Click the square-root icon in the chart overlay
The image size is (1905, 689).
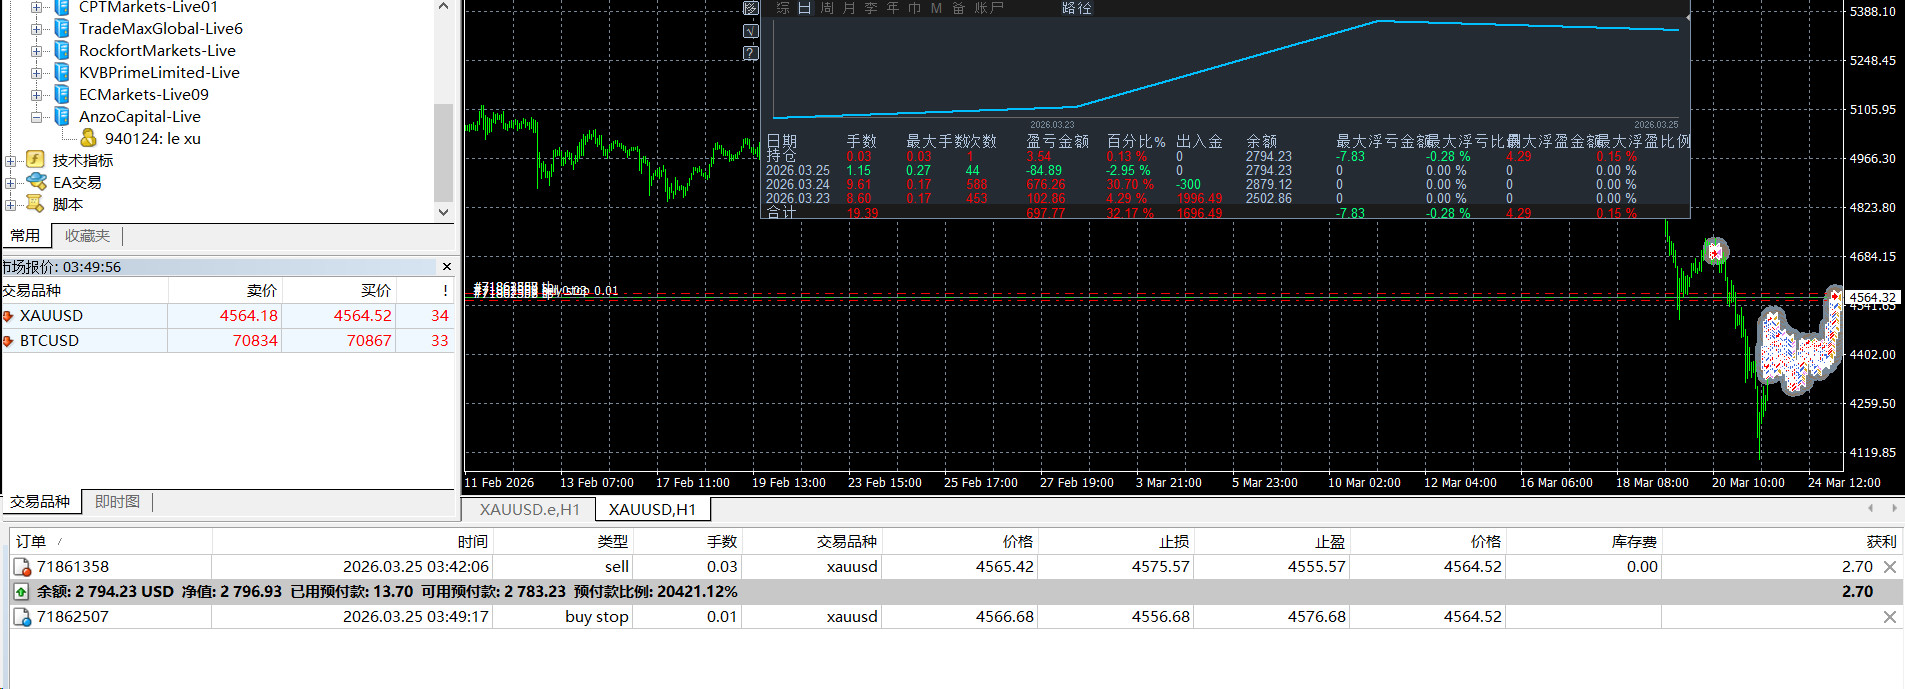tap(751, 31)
